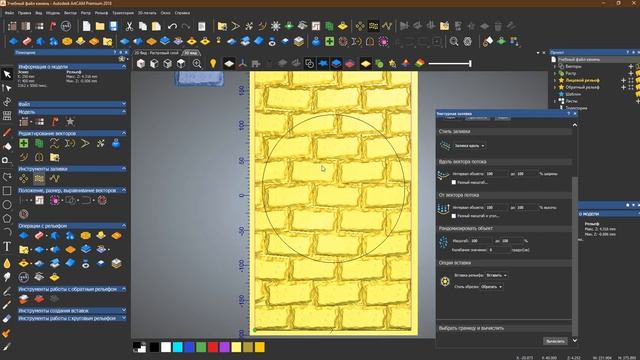Click the New document icon in top toolbar
The height and width of the screenshot is (360, 640).
click(87, 27)
